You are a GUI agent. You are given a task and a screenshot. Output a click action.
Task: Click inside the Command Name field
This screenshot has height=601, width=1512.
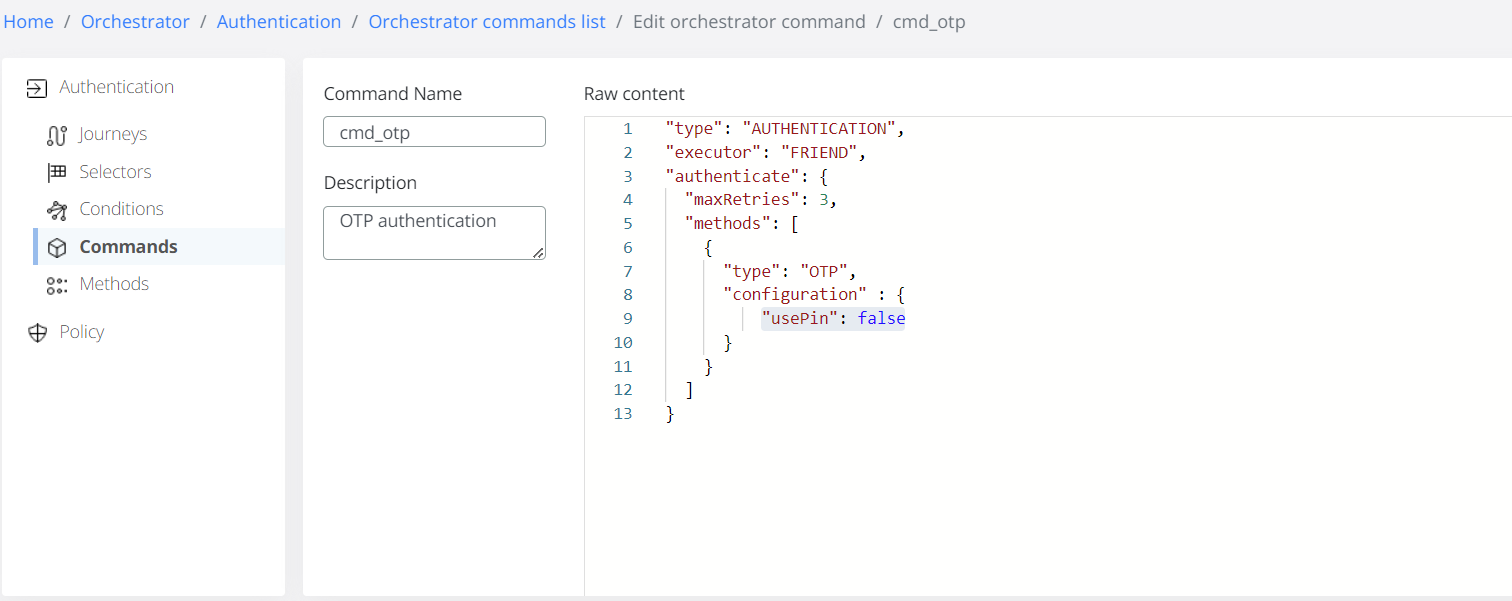pyautogui.click(x=434, y=131)
